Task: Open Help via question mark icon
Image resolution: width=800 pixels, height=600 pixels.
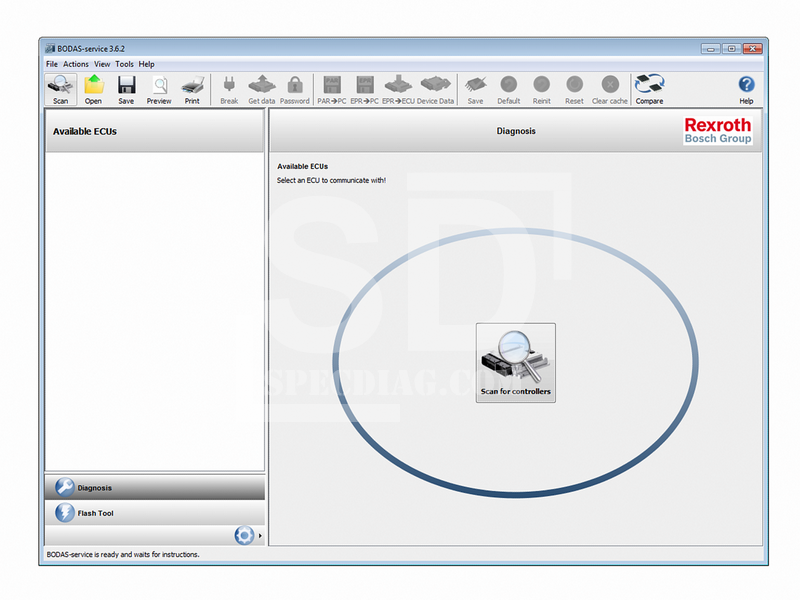Action: coord(746,89)
